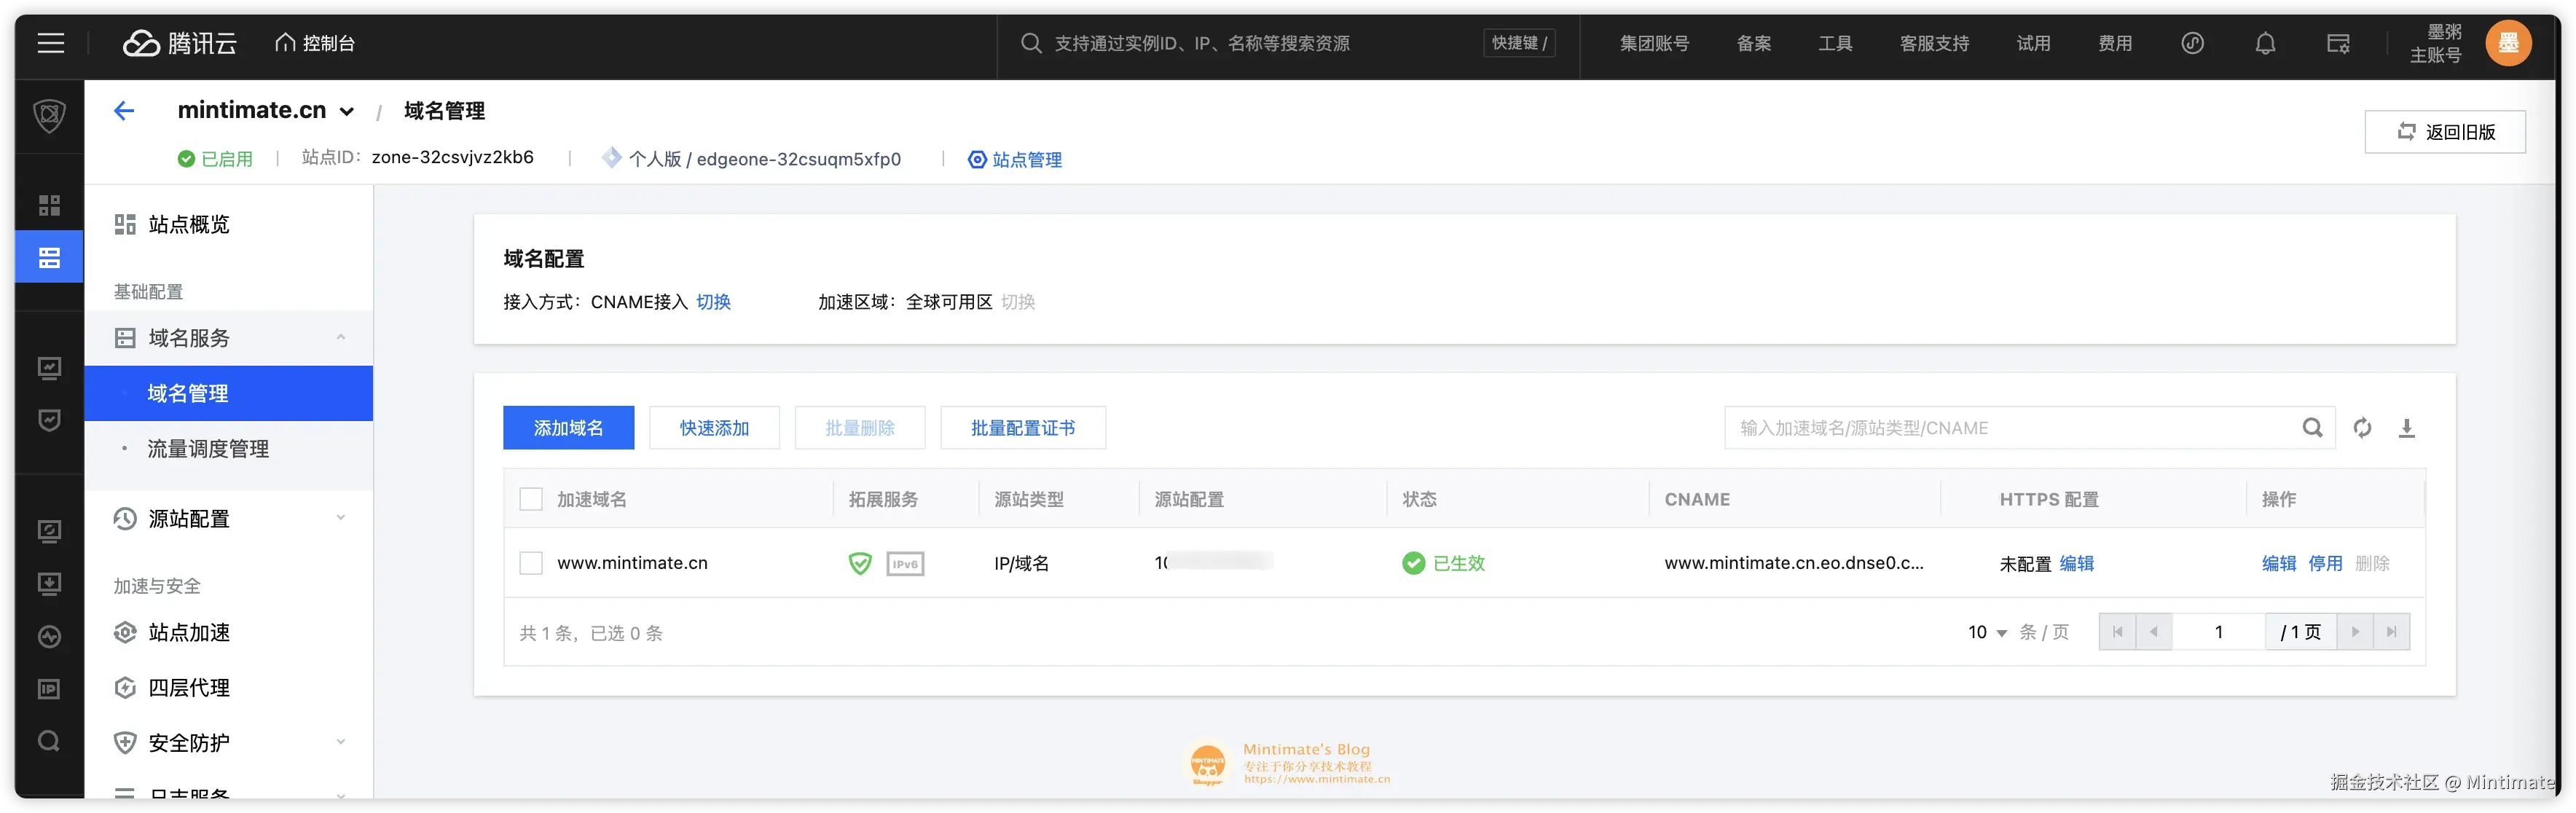This screenshot has height=813, width=2576.
Task: Click 编辑 next to 未配置 HTTPS
Action: [2076, 563]
